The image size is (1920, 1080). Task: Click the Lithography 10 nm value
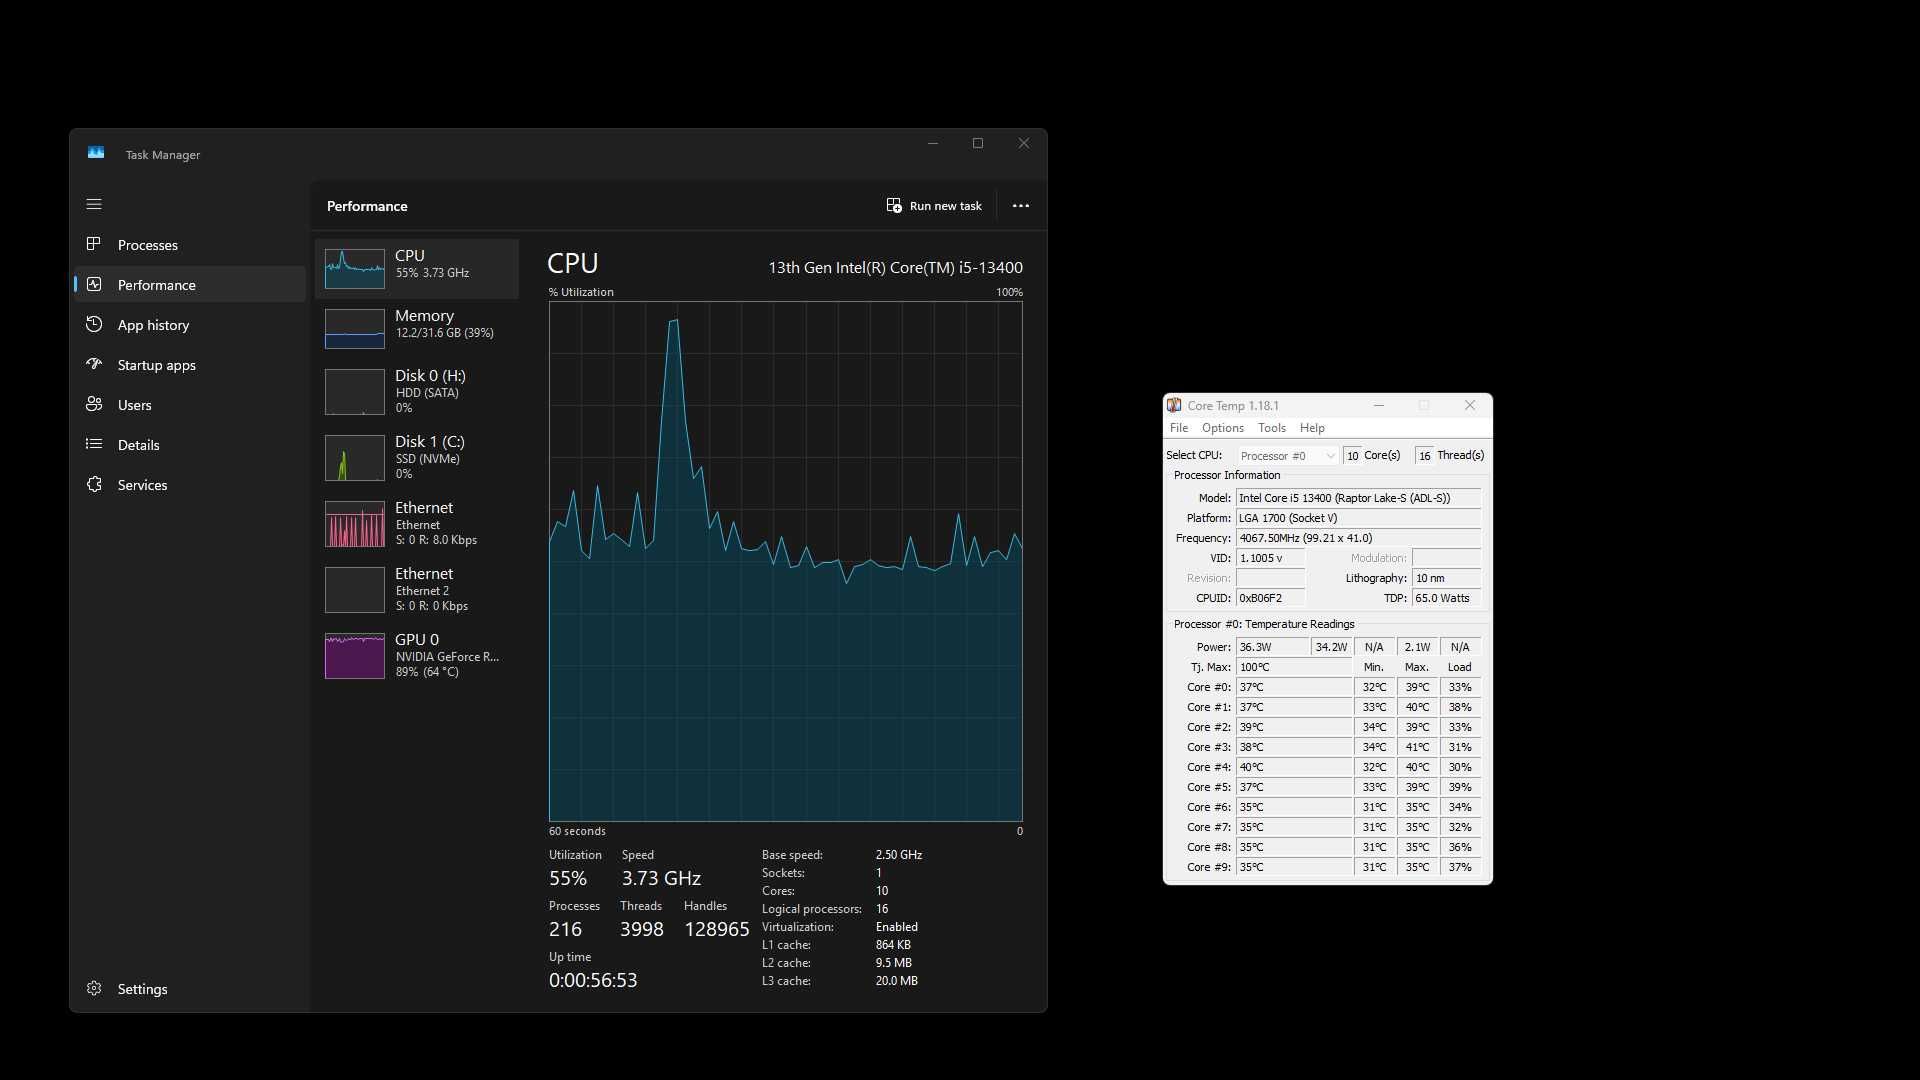click(x=1446, y=577)
